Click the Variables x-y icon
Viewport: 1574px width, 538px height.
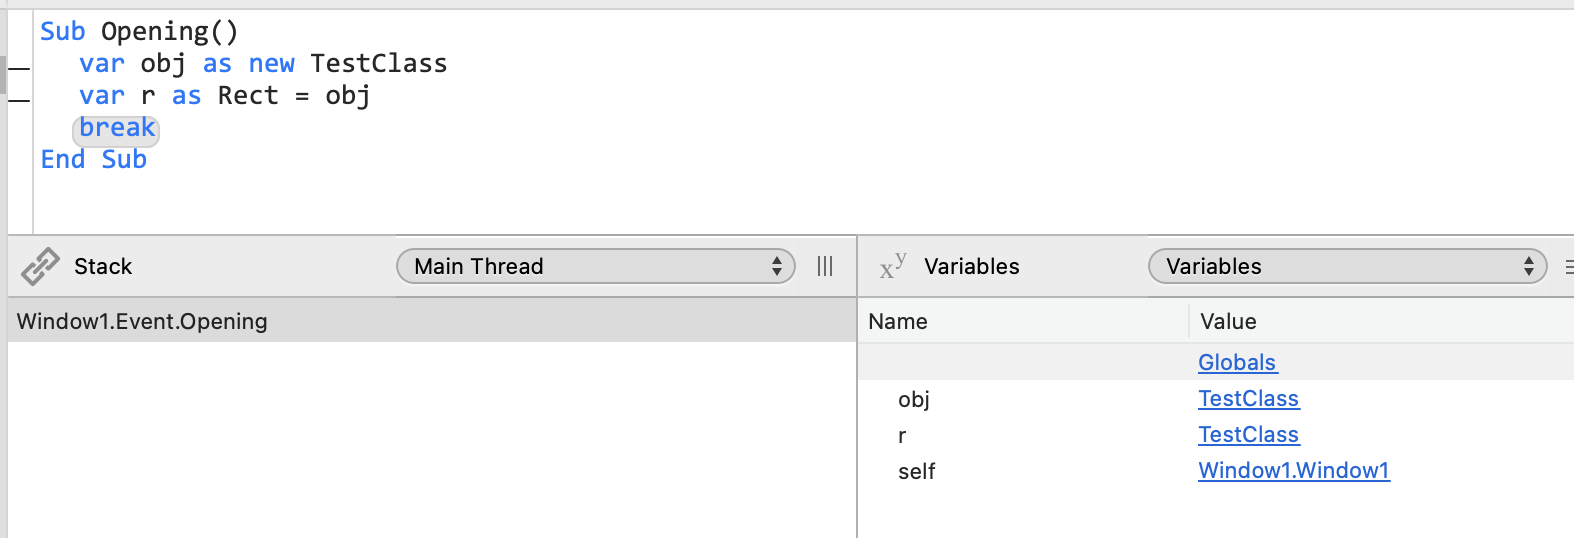[893, 266]
